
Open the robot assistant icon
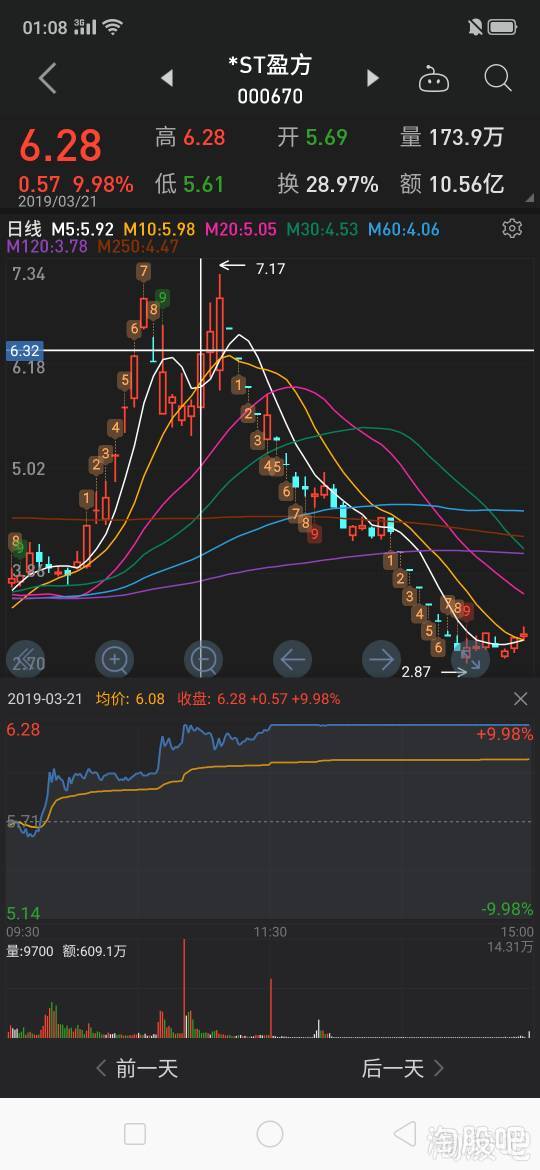click(x=433, y=78)
